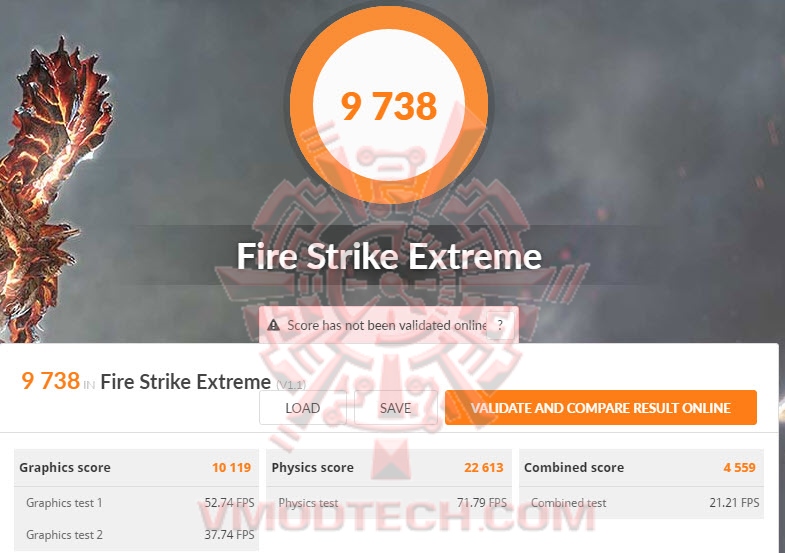Click the Combined test row

pos(641,502)
